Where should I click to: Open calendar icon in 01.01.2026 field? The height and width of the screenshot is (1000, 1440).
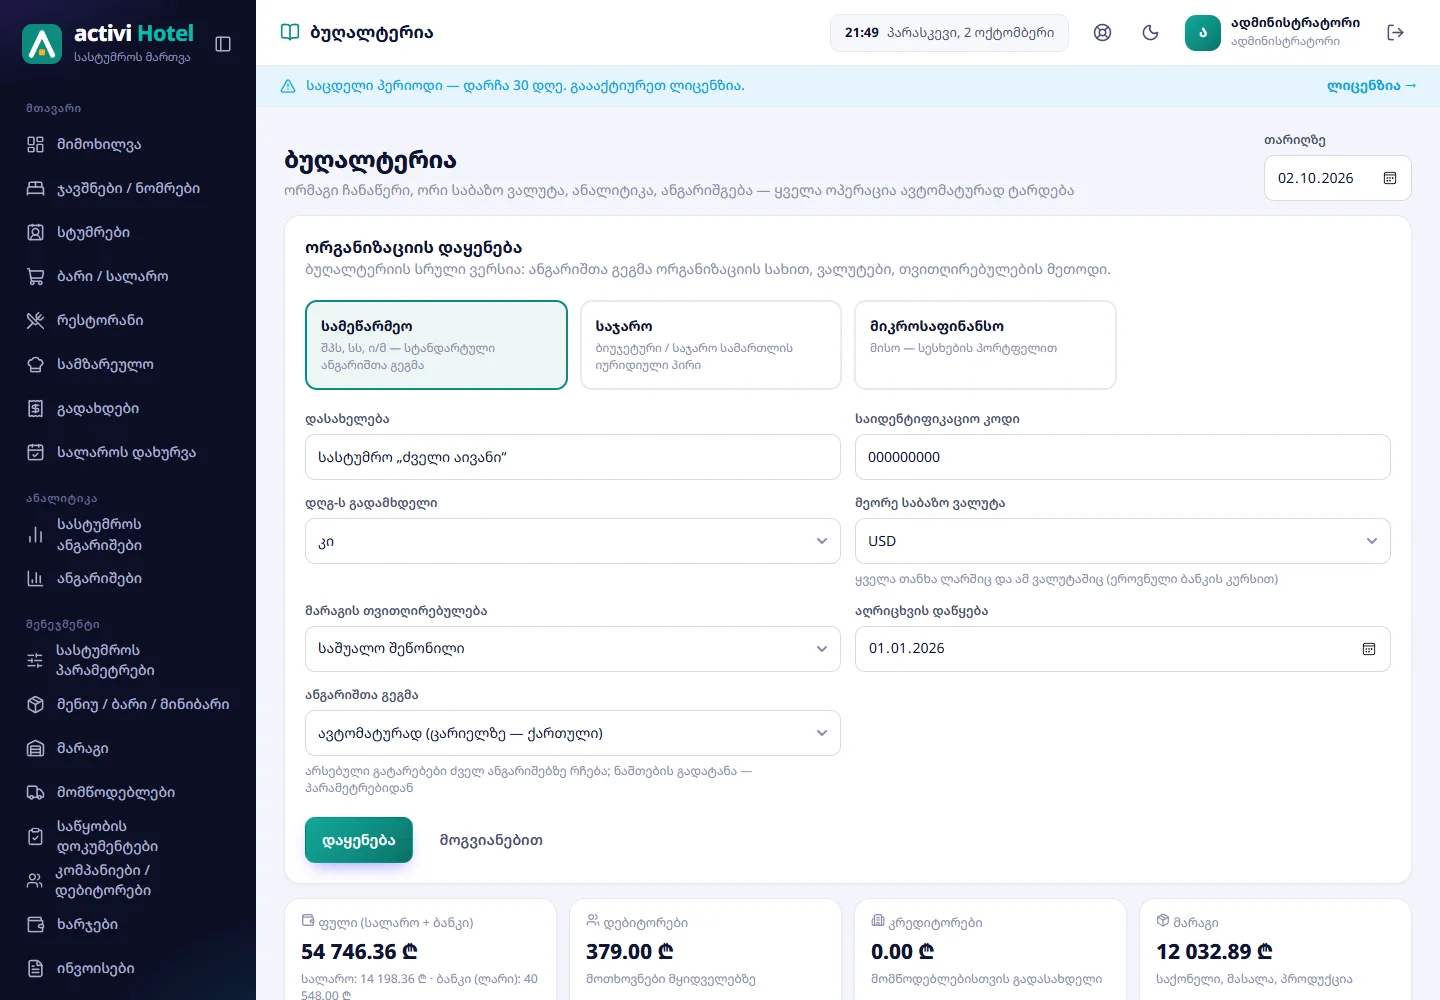tap(1369, 649)
